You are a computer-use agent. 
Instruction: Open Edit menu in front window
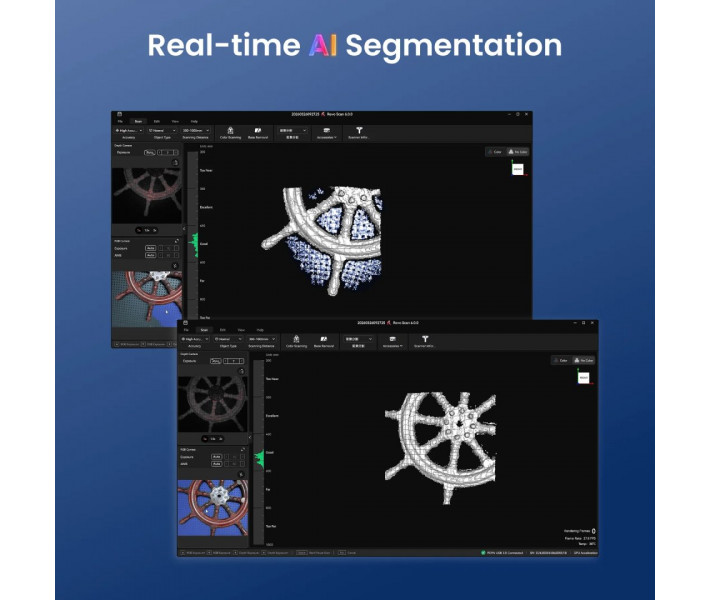222,330
